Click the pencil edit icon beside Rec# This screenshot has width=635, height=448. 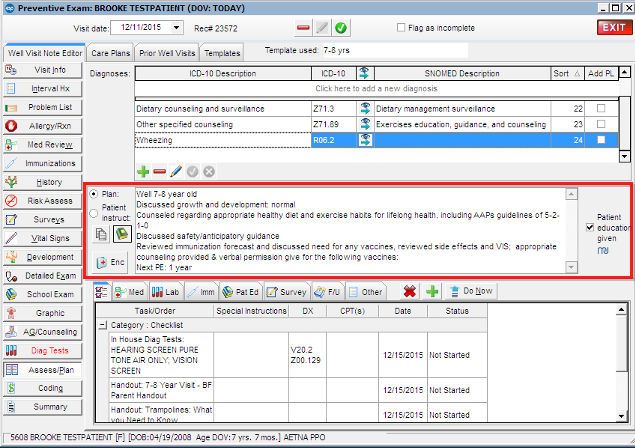tap(322, 28)
